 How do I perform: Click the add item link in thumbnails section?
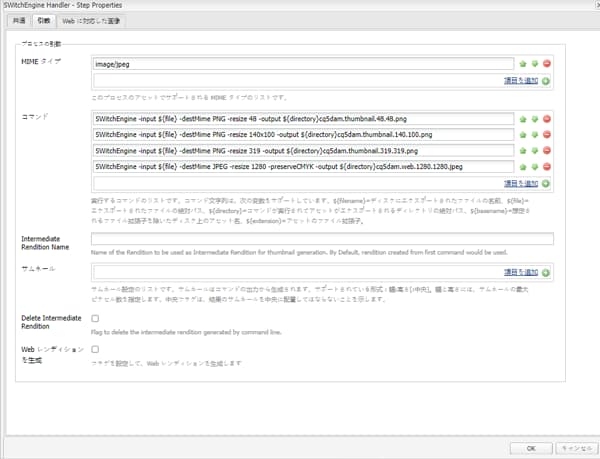521,272
